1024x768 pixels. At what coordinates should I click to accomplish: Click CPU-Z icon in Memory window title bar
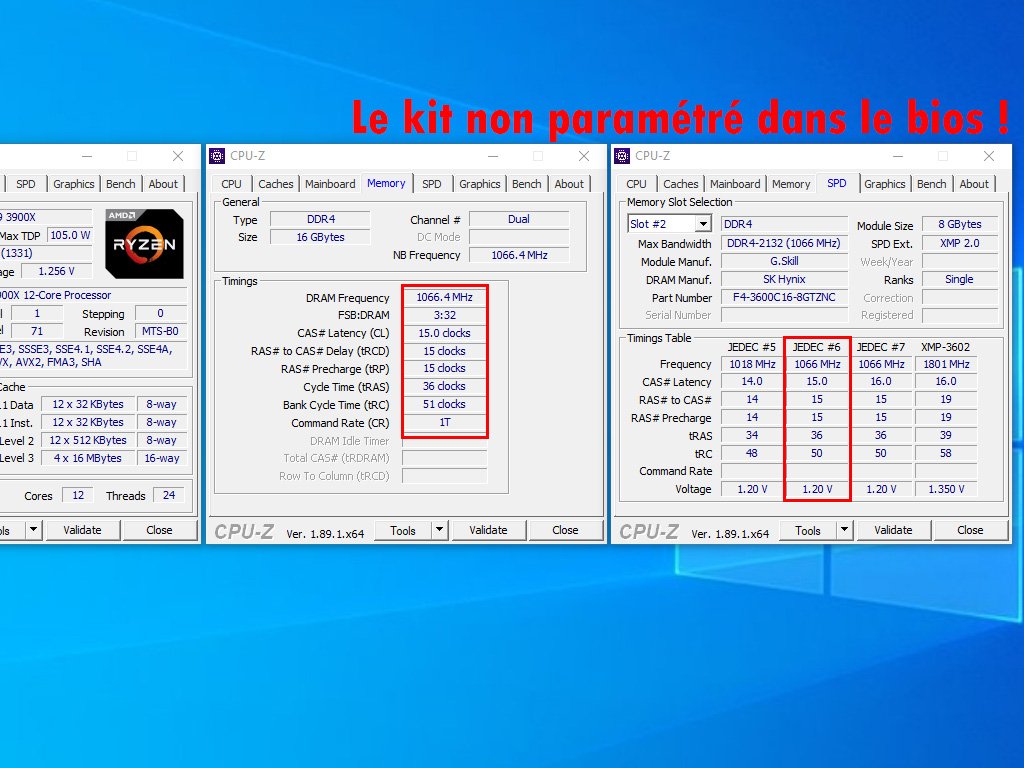pos(217,156)
